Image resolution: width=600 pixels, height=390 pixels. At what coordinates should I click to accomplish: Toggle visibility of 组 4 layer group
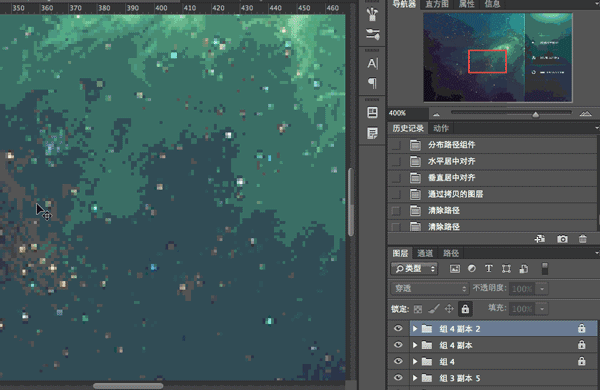coord(398,361)
